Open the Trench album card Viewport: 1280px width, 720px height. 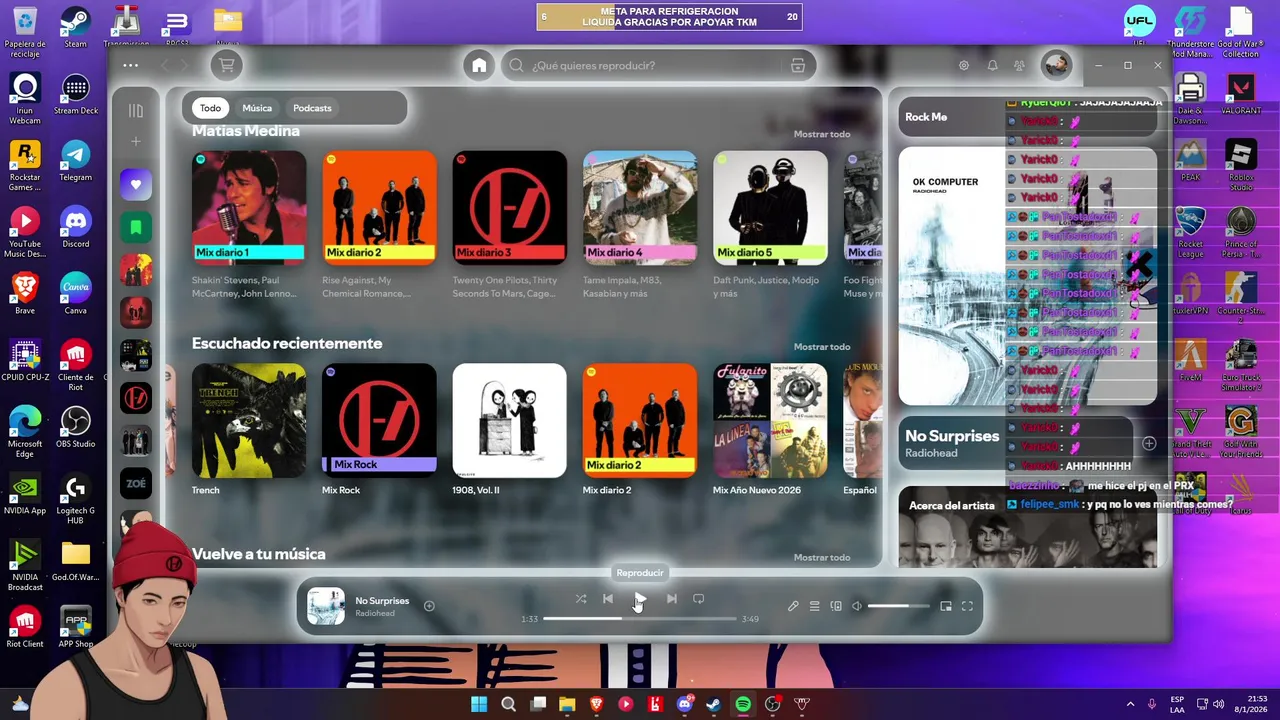pos(249,430)
